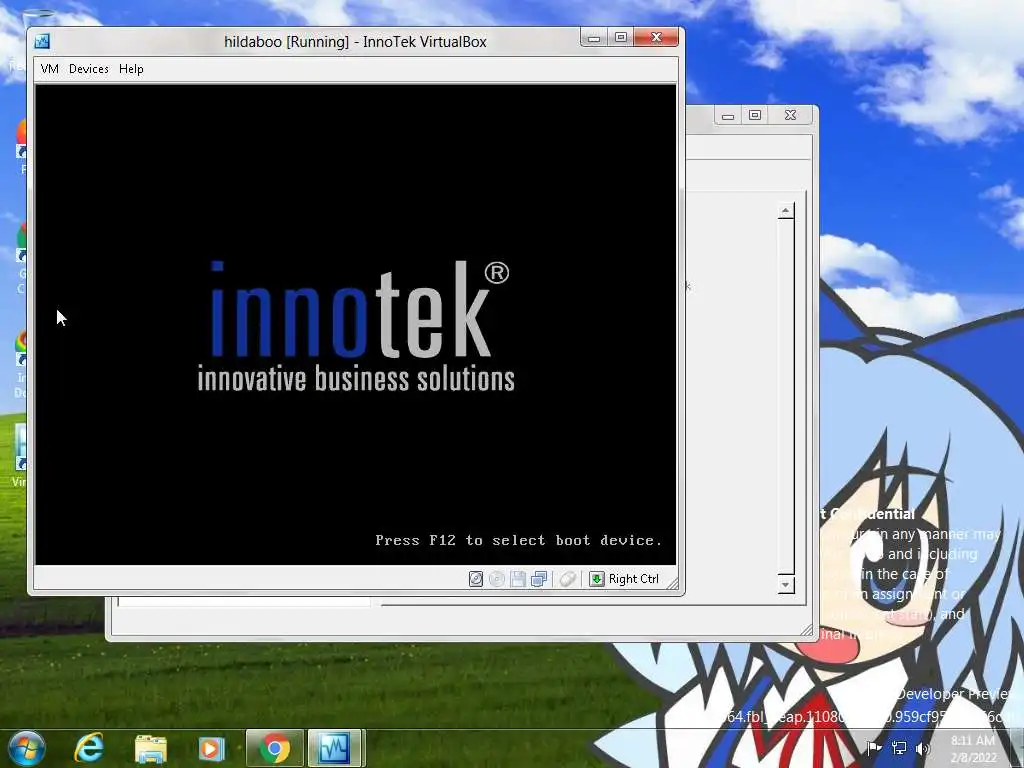The width and height of the screenshot is (1024, 768).
Task: Open the volume speaker tray icon
Action: click(x=923, y=748)
